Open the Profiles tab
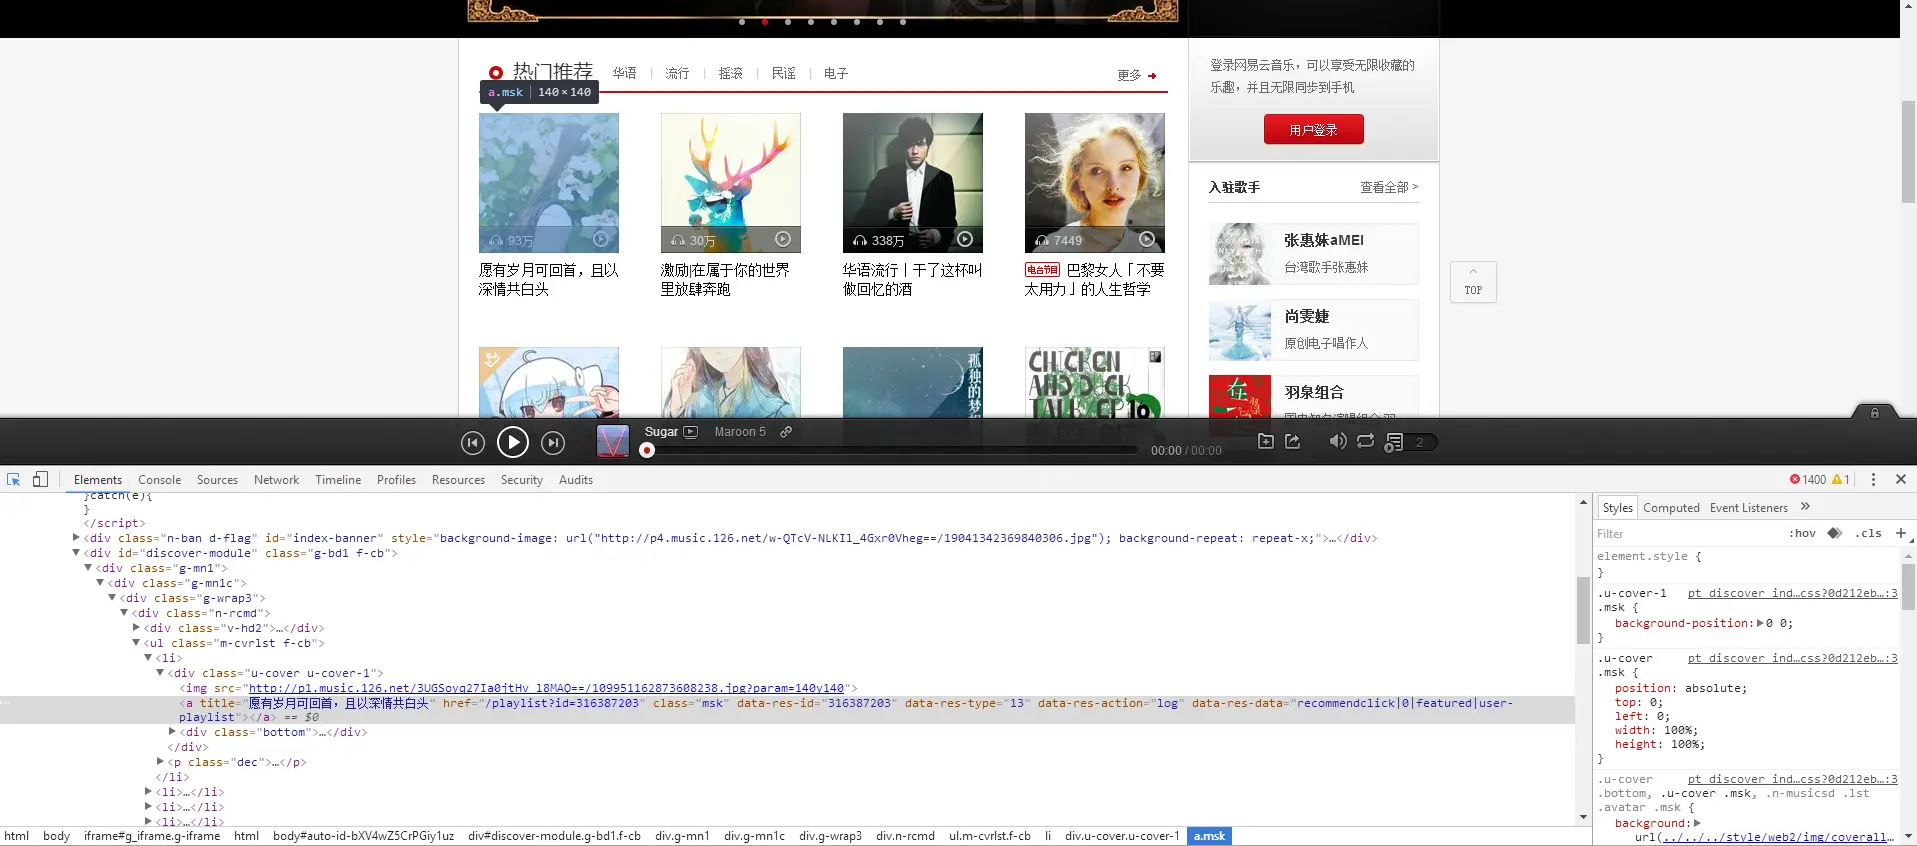The image size is (1917, 846). click(x=396, y=480)
